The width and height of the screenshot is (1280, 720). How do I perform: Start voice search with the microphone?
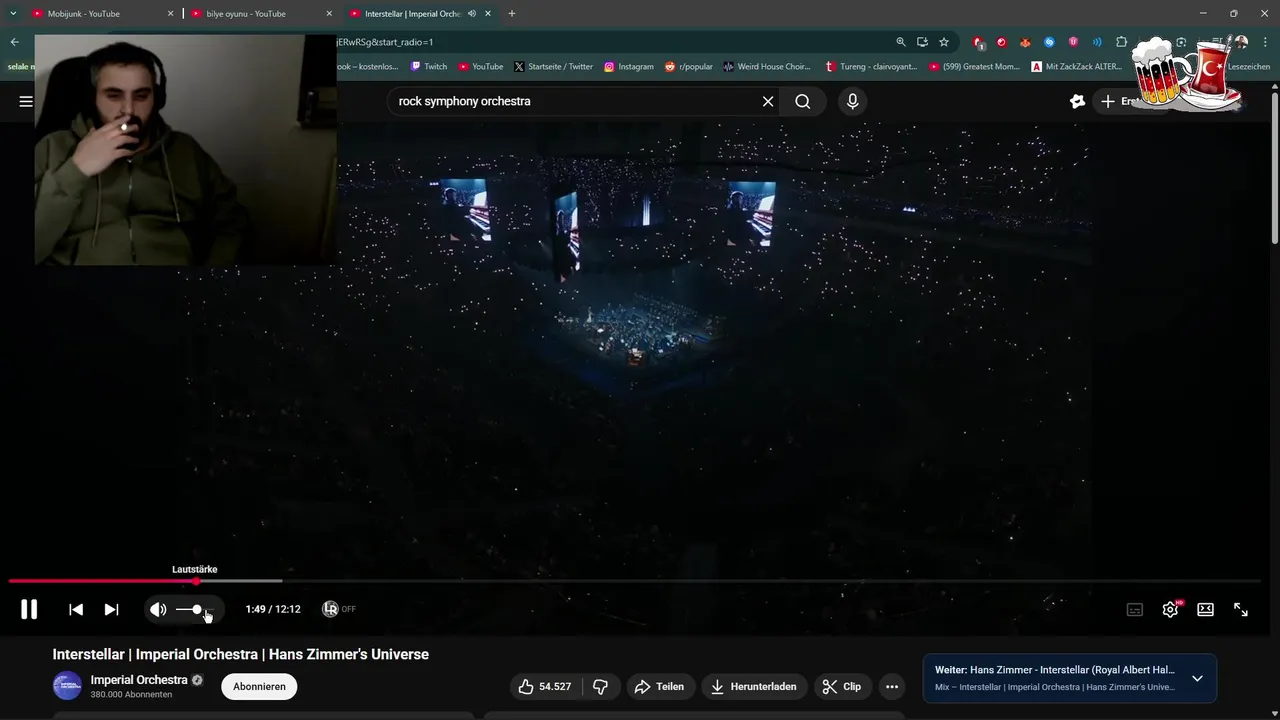(x=852, y=101)
